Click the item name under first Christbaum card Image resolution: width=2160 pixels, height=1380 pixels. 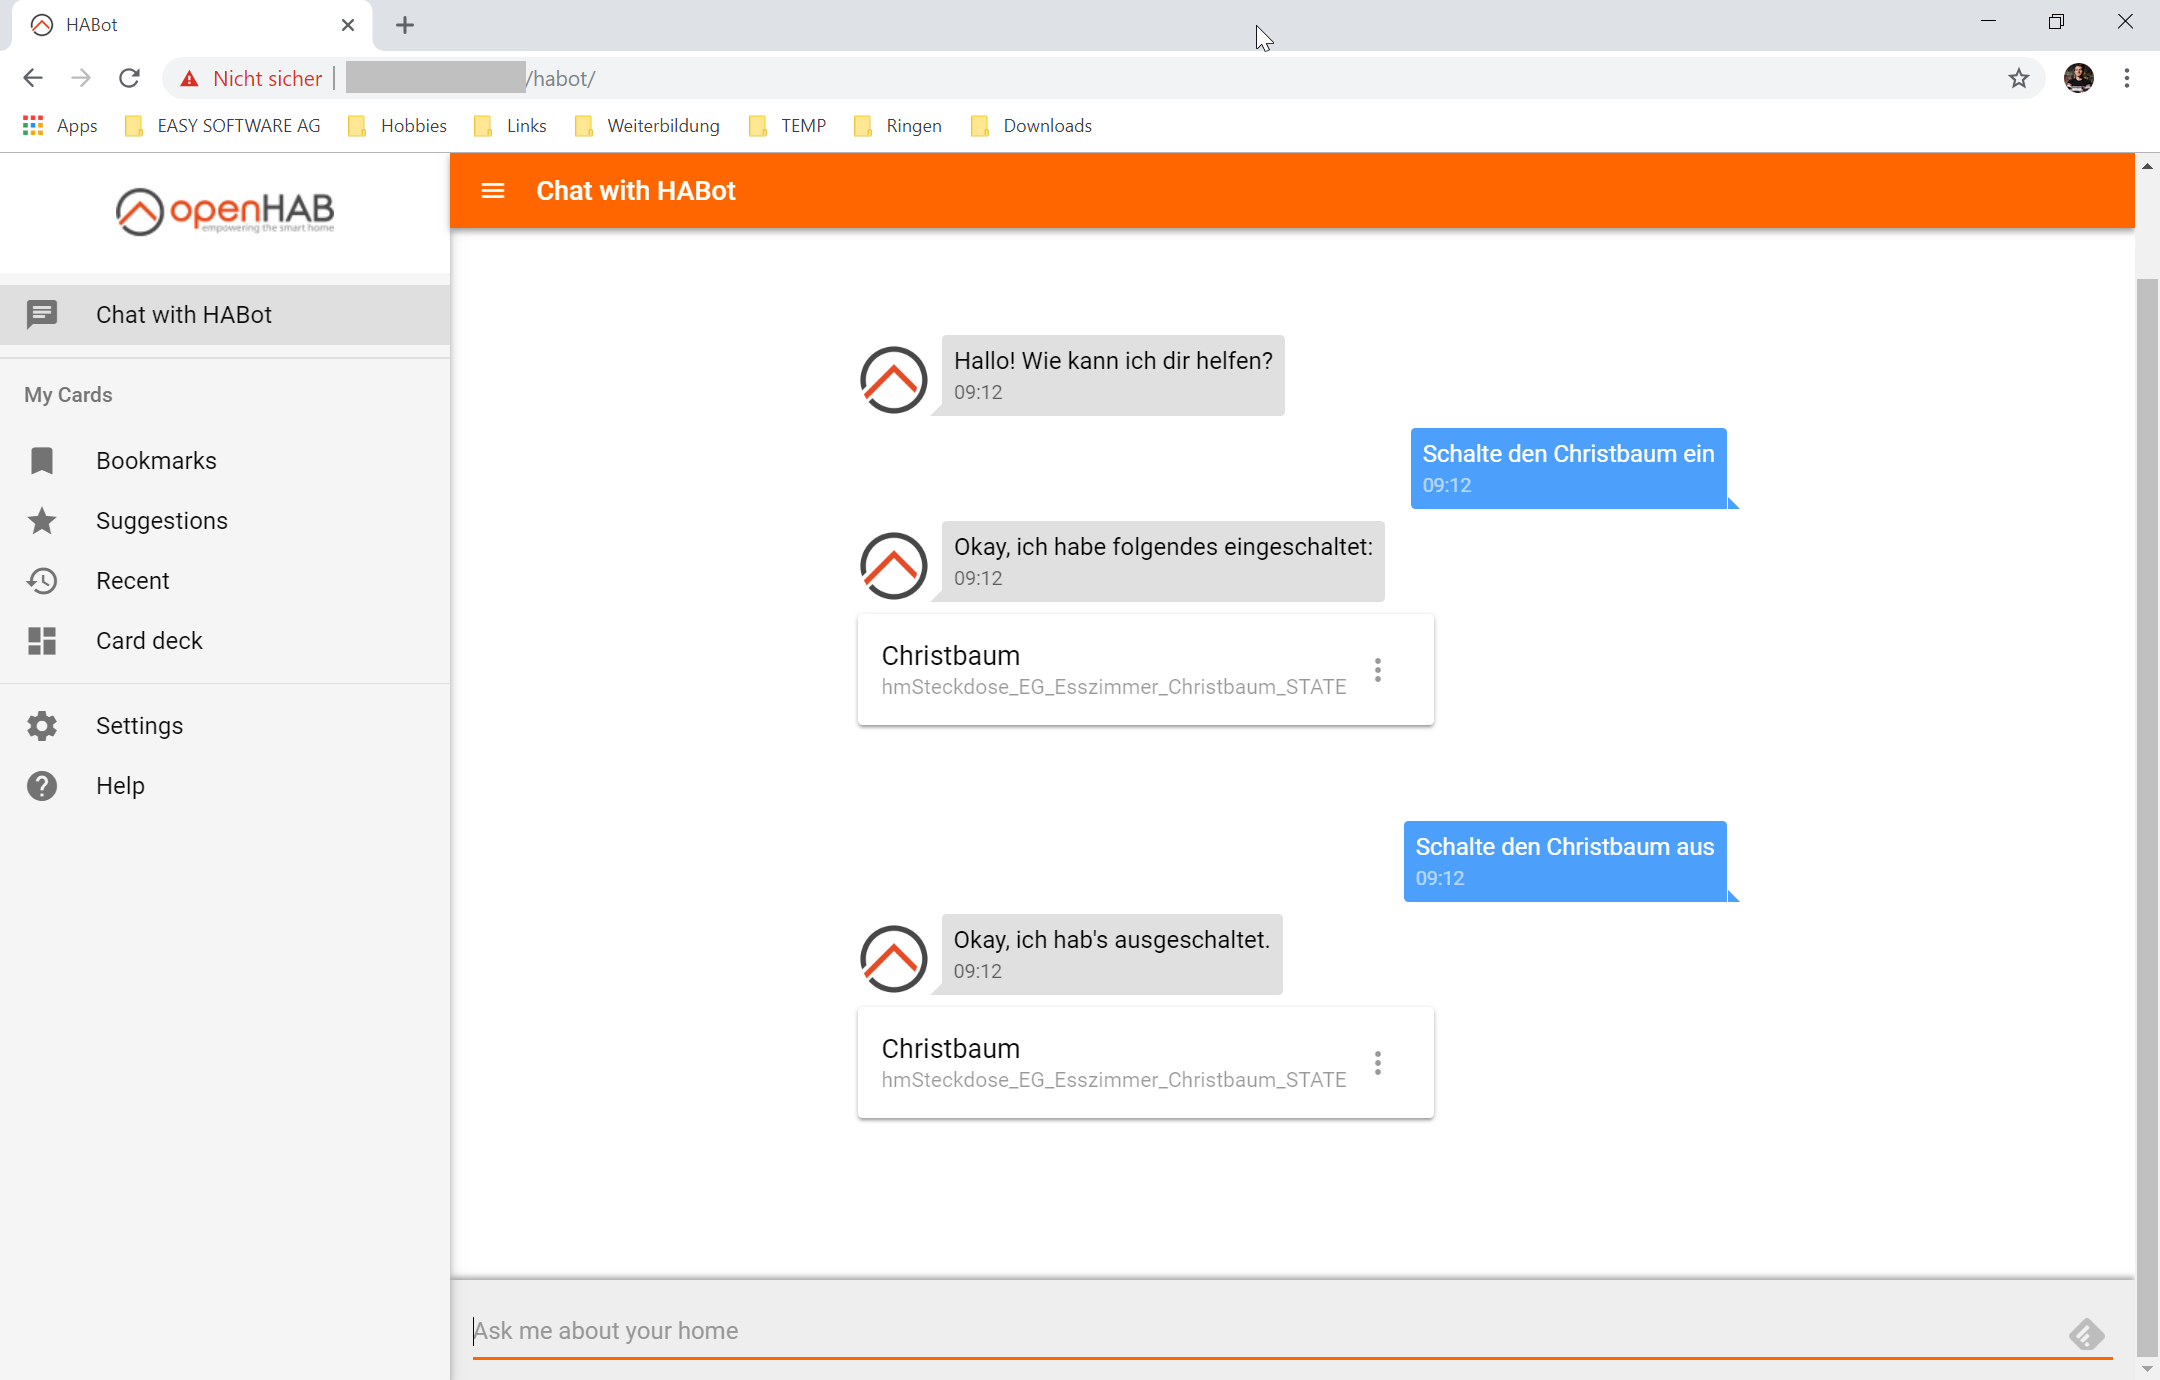[1114, 687]
